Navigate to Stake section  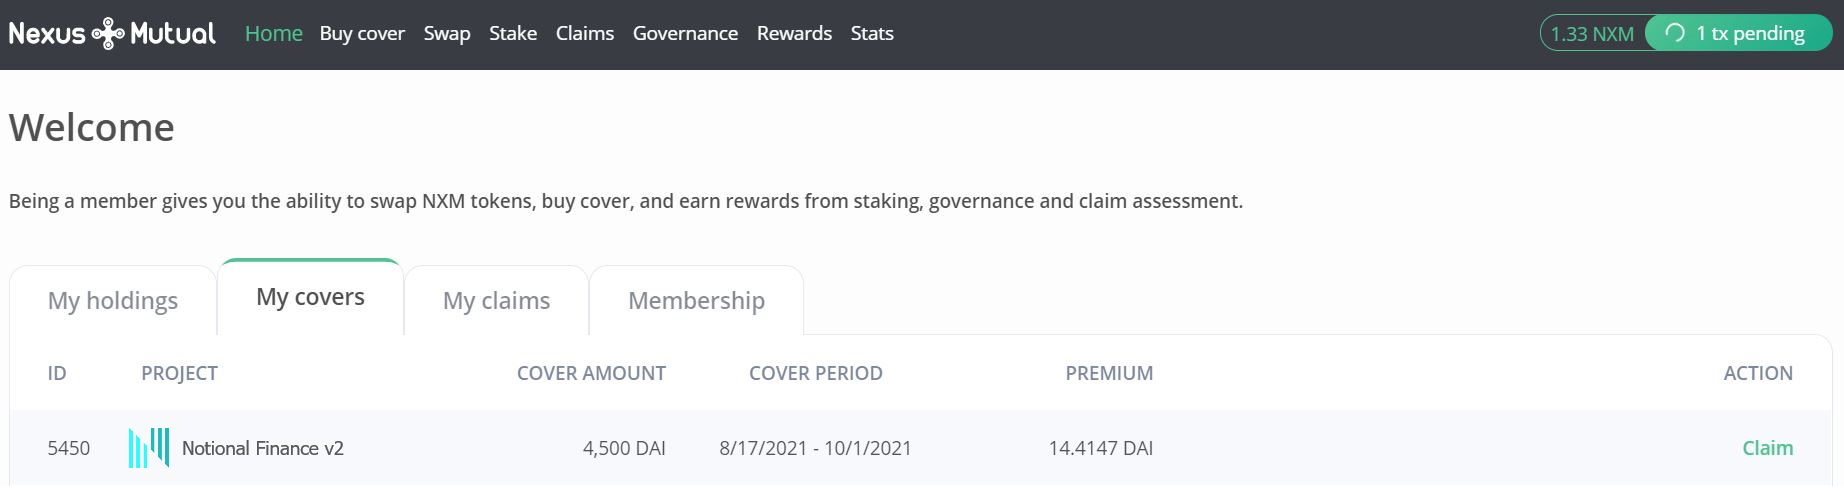click(513, 33)
